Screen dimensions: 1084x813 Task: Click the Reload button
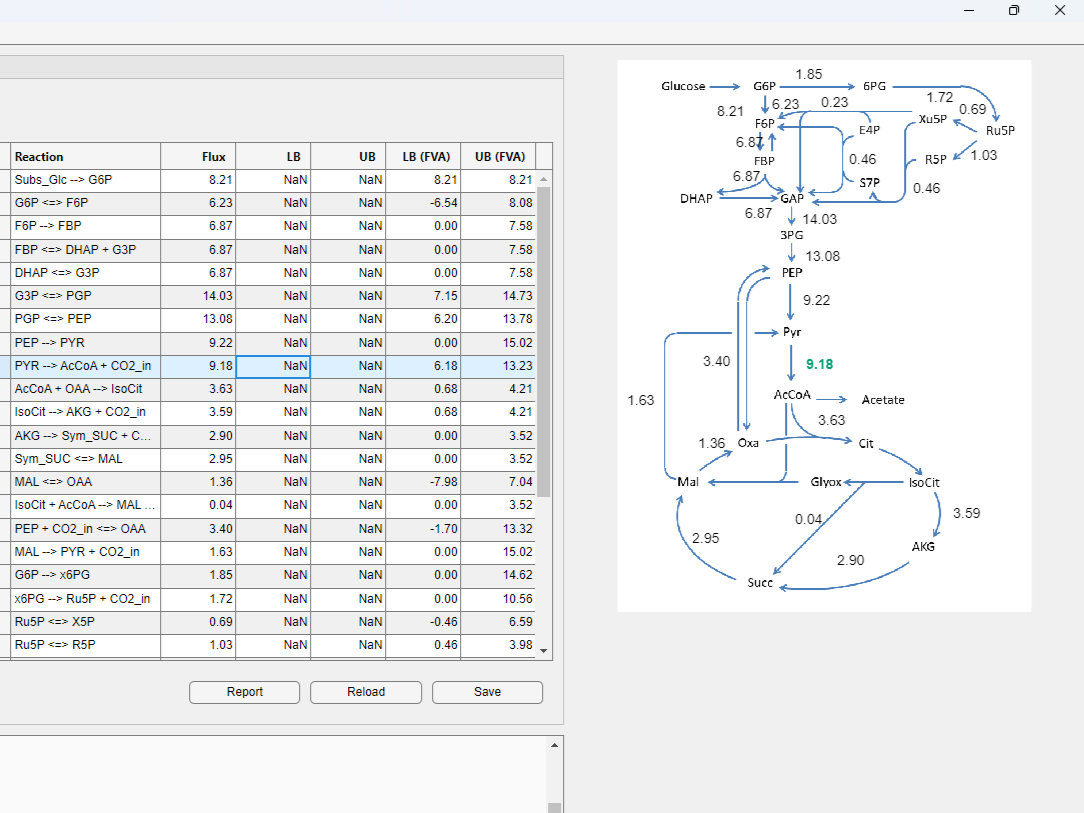[365, 692]
